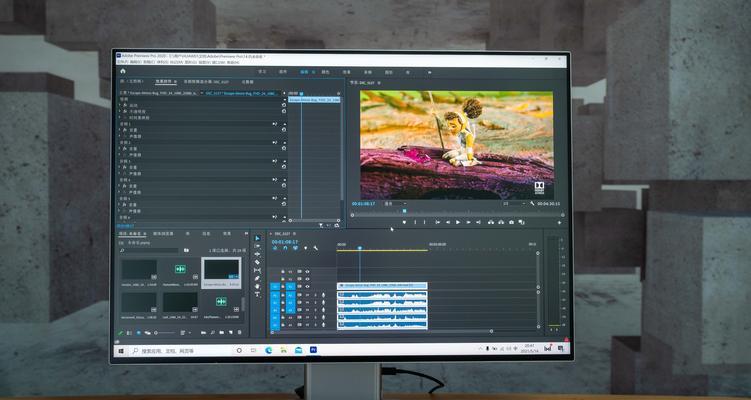
Task: Select the Razor tool
Action: pyautogui.click(x=257, y=262)
